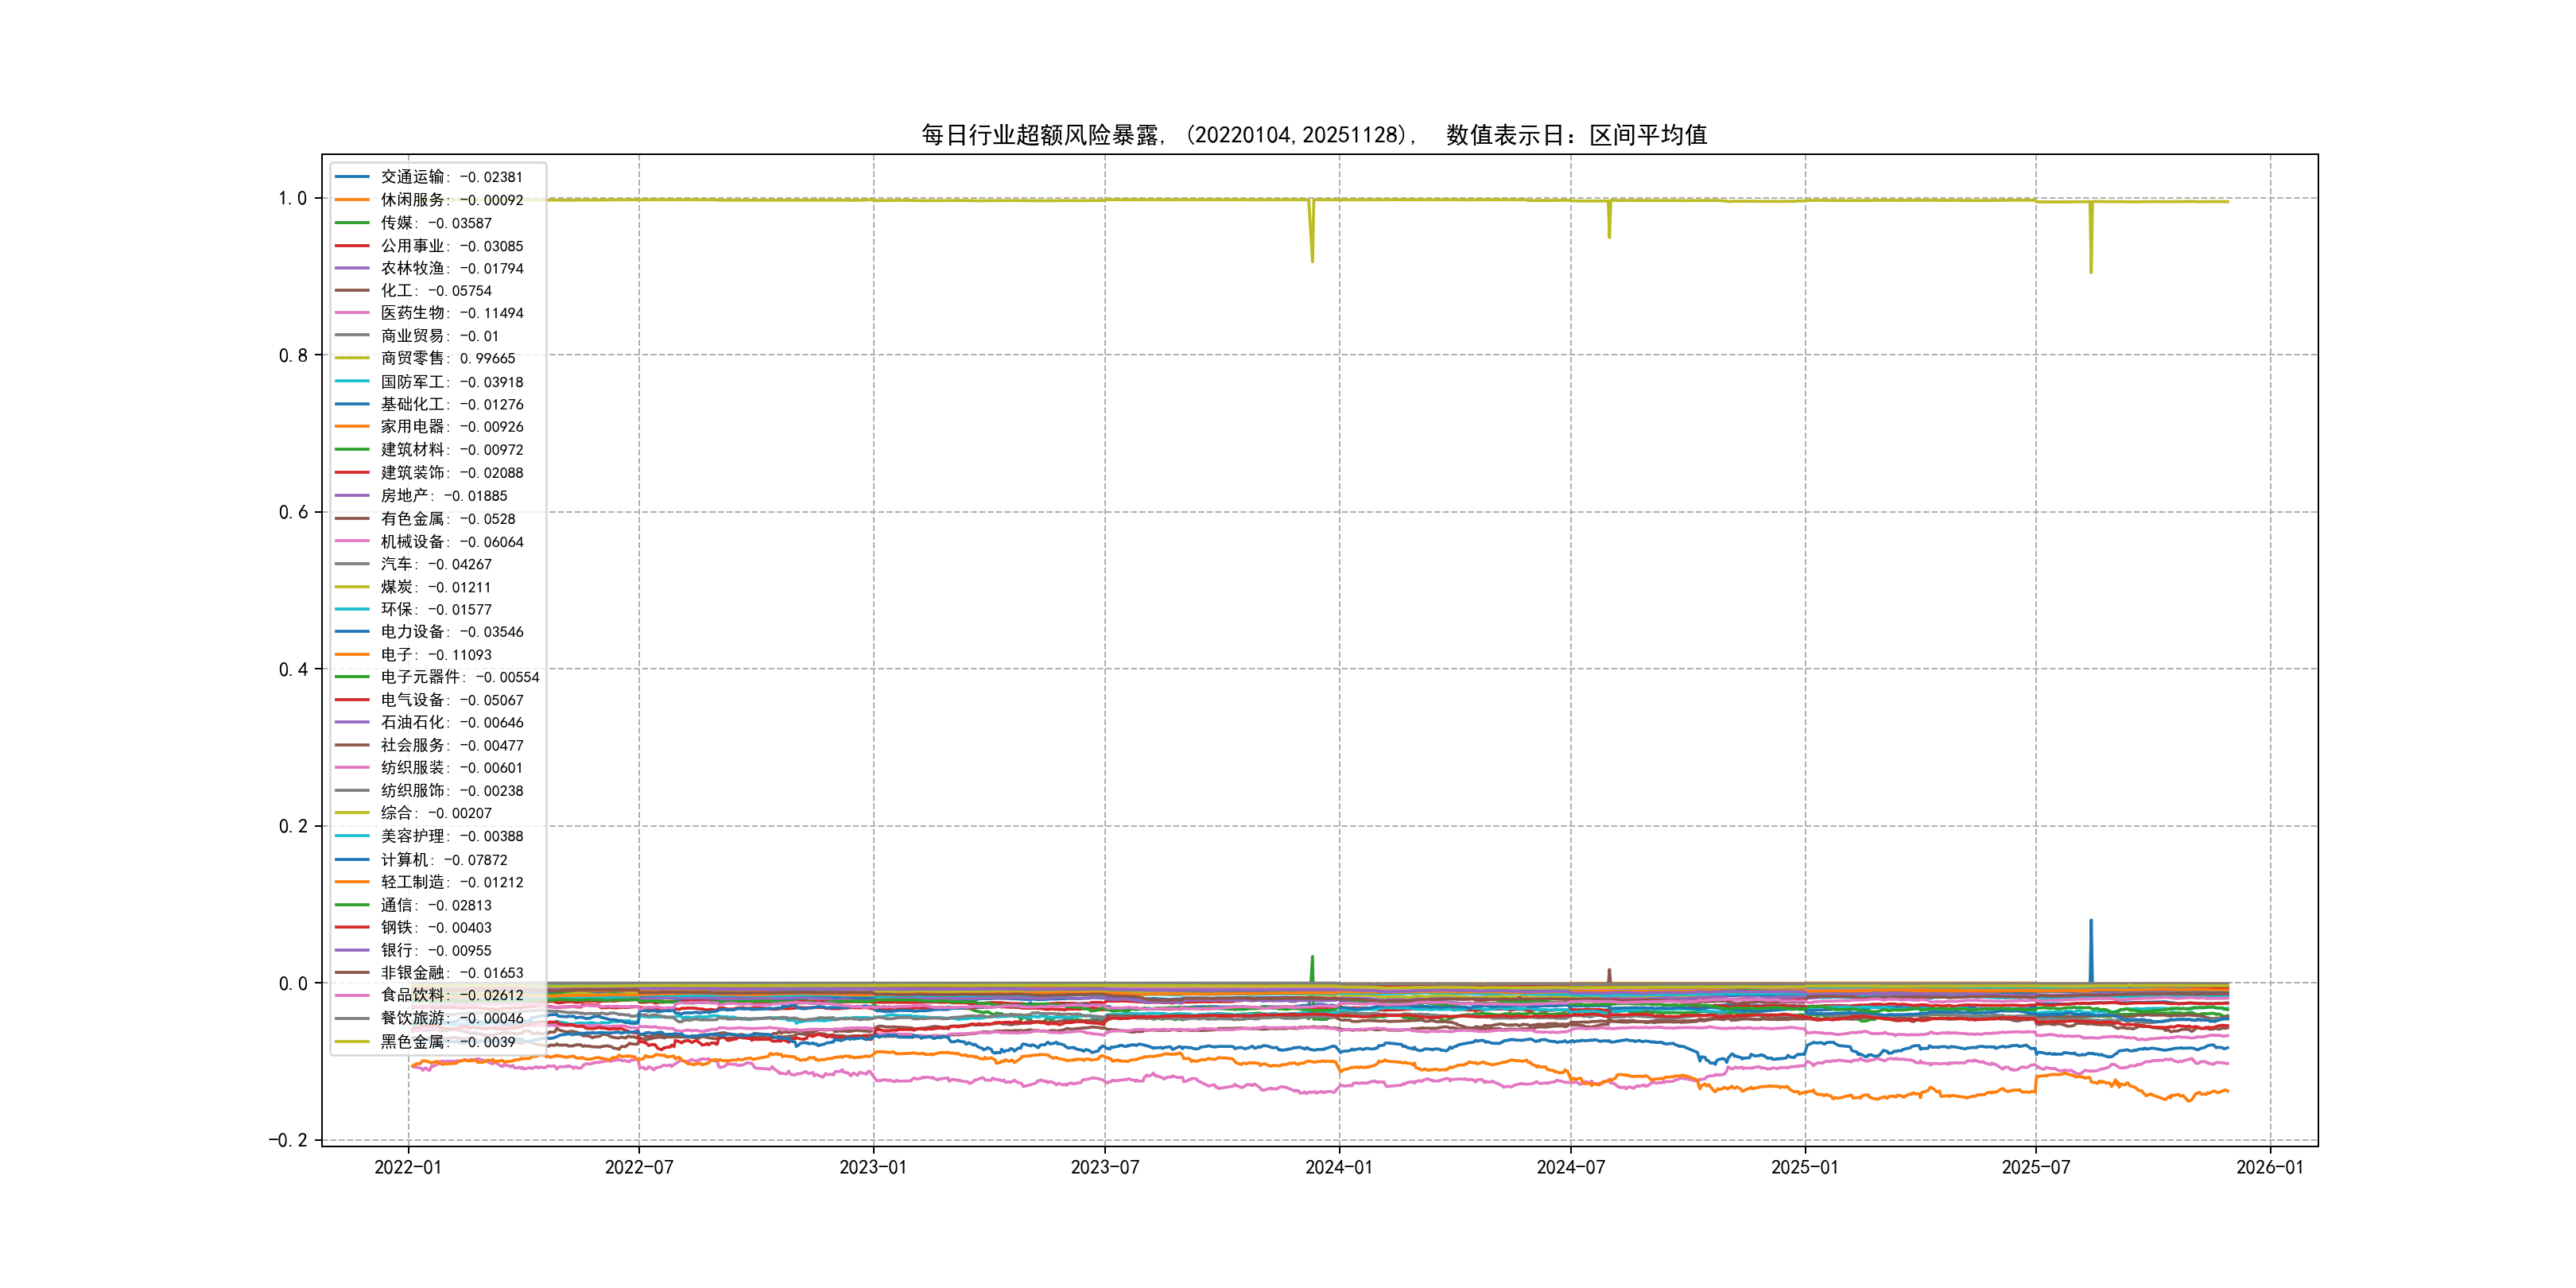Click the -0.2 y-axis tick label

pyautogui.click(x=288, y=1141)
